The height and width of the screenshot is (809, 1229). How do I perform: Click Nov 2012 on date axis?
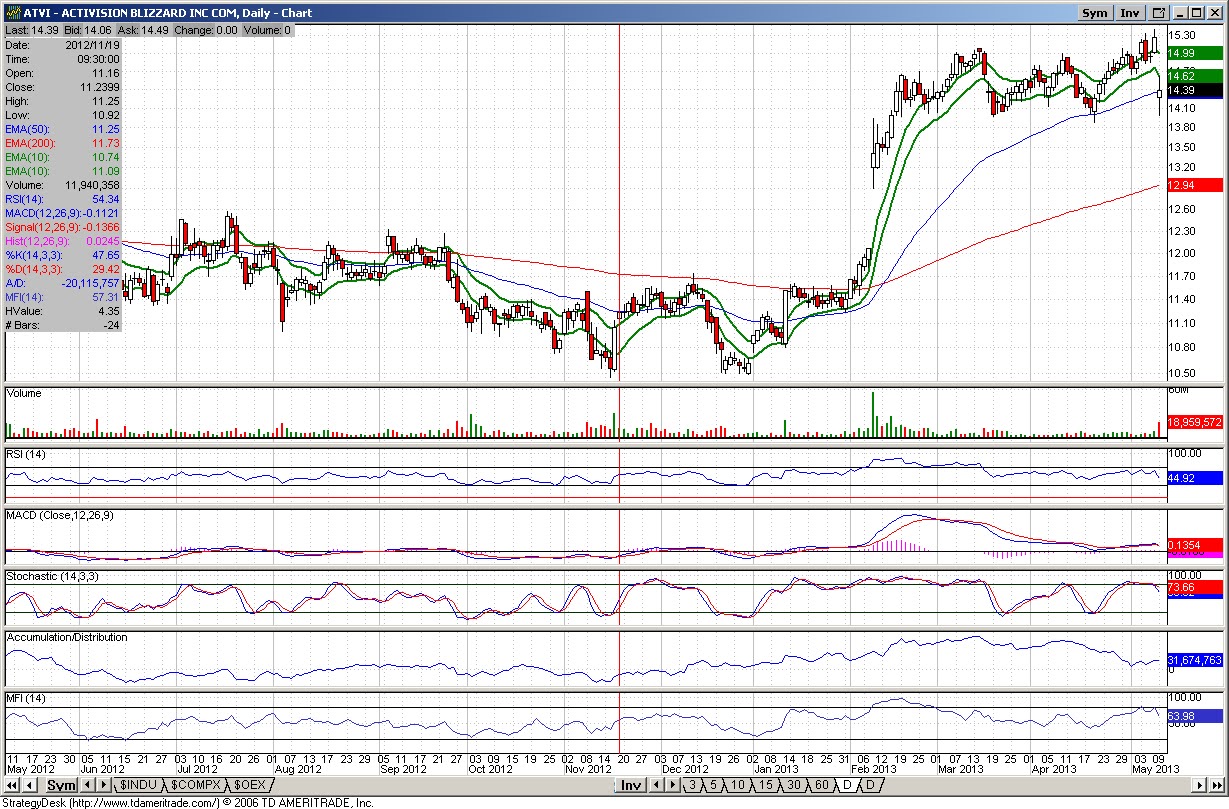point(588,769)
